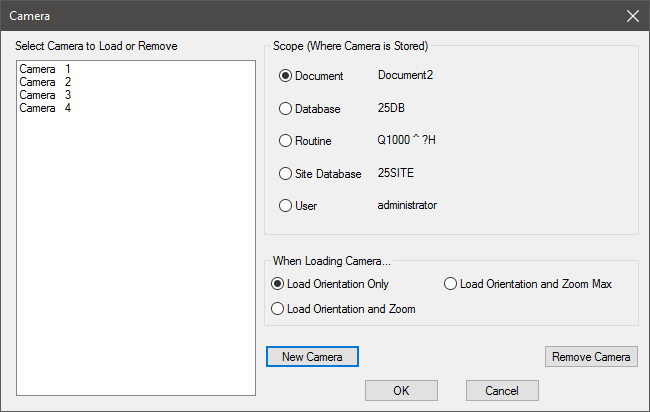
Task: Cancel the Camera dialog
Action: pyautogui.click(x=502, y=390)
